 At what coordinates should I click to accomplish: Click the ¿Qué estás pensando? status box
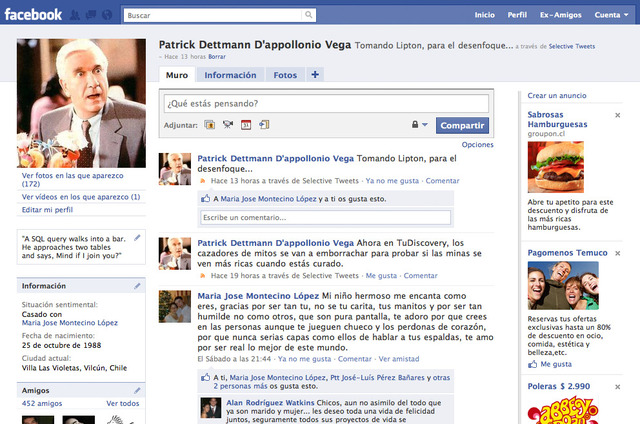click(326, 103)
